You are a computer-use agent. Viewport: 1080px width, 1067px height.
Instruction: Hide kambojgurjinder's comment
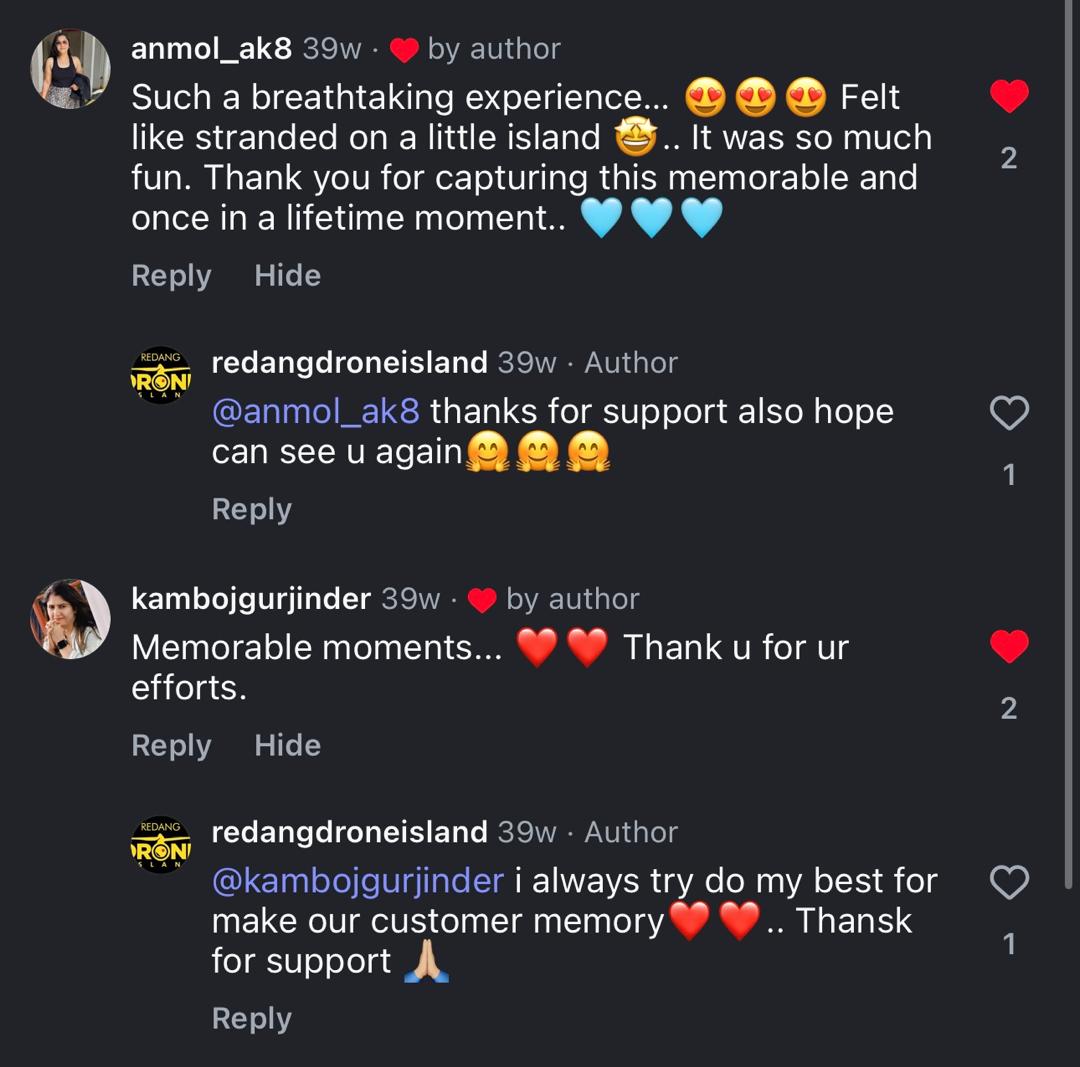click(x=287, y=746)
